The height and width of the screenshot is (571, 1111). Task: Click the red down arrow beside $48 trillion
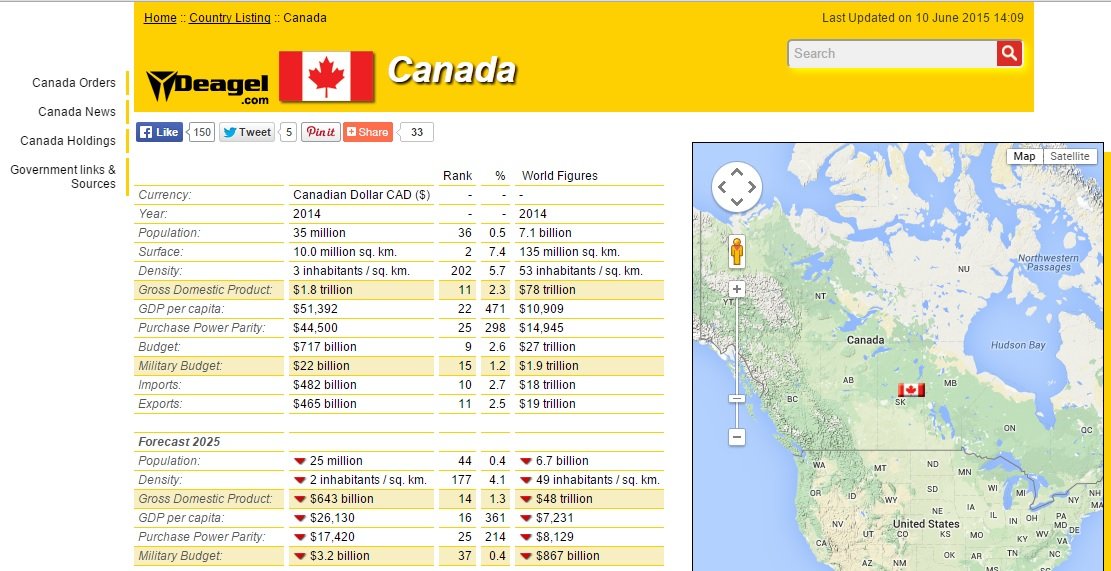[x=526, y=499]
